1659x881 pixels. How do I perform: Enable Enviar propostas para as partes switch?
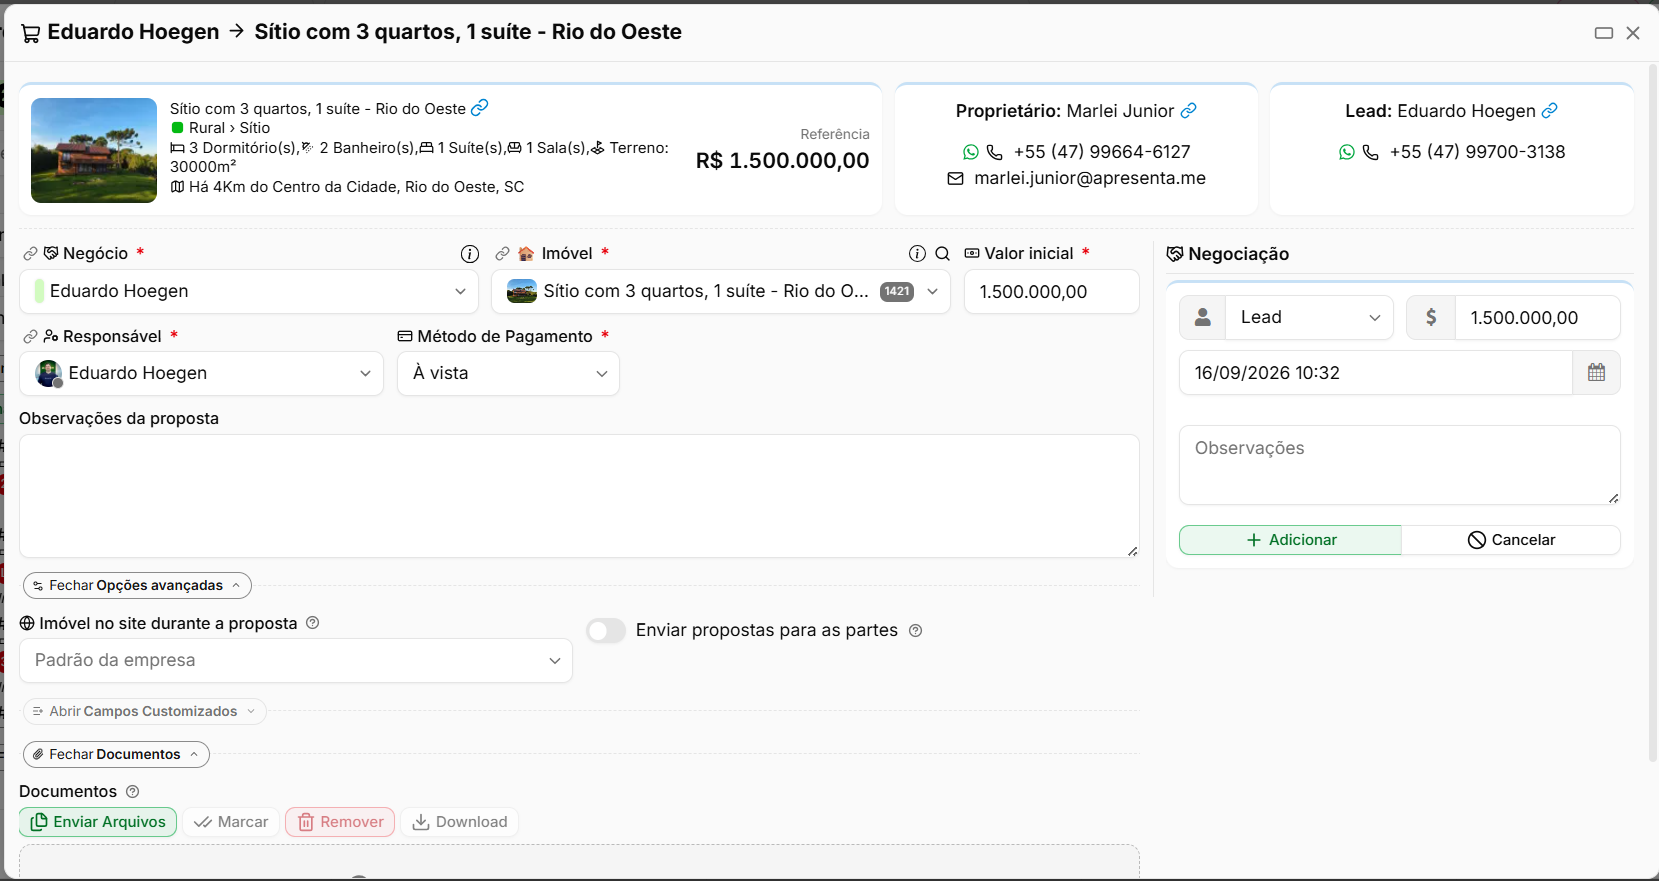coord(606,631)
